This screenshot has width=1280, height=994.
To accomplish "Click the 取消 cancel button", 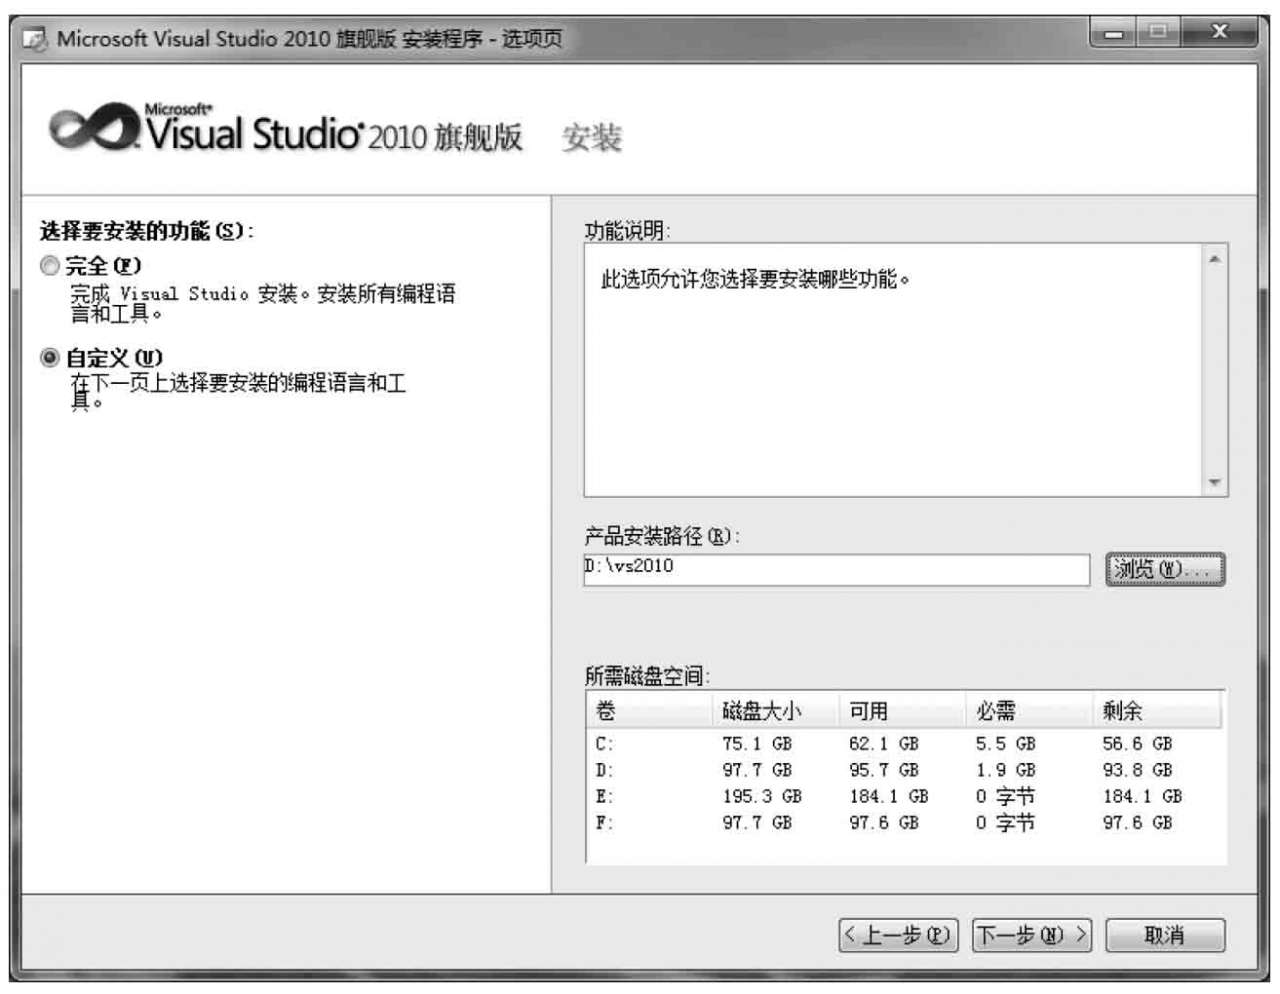I will pyautogui.click(x=1165, y=936).
